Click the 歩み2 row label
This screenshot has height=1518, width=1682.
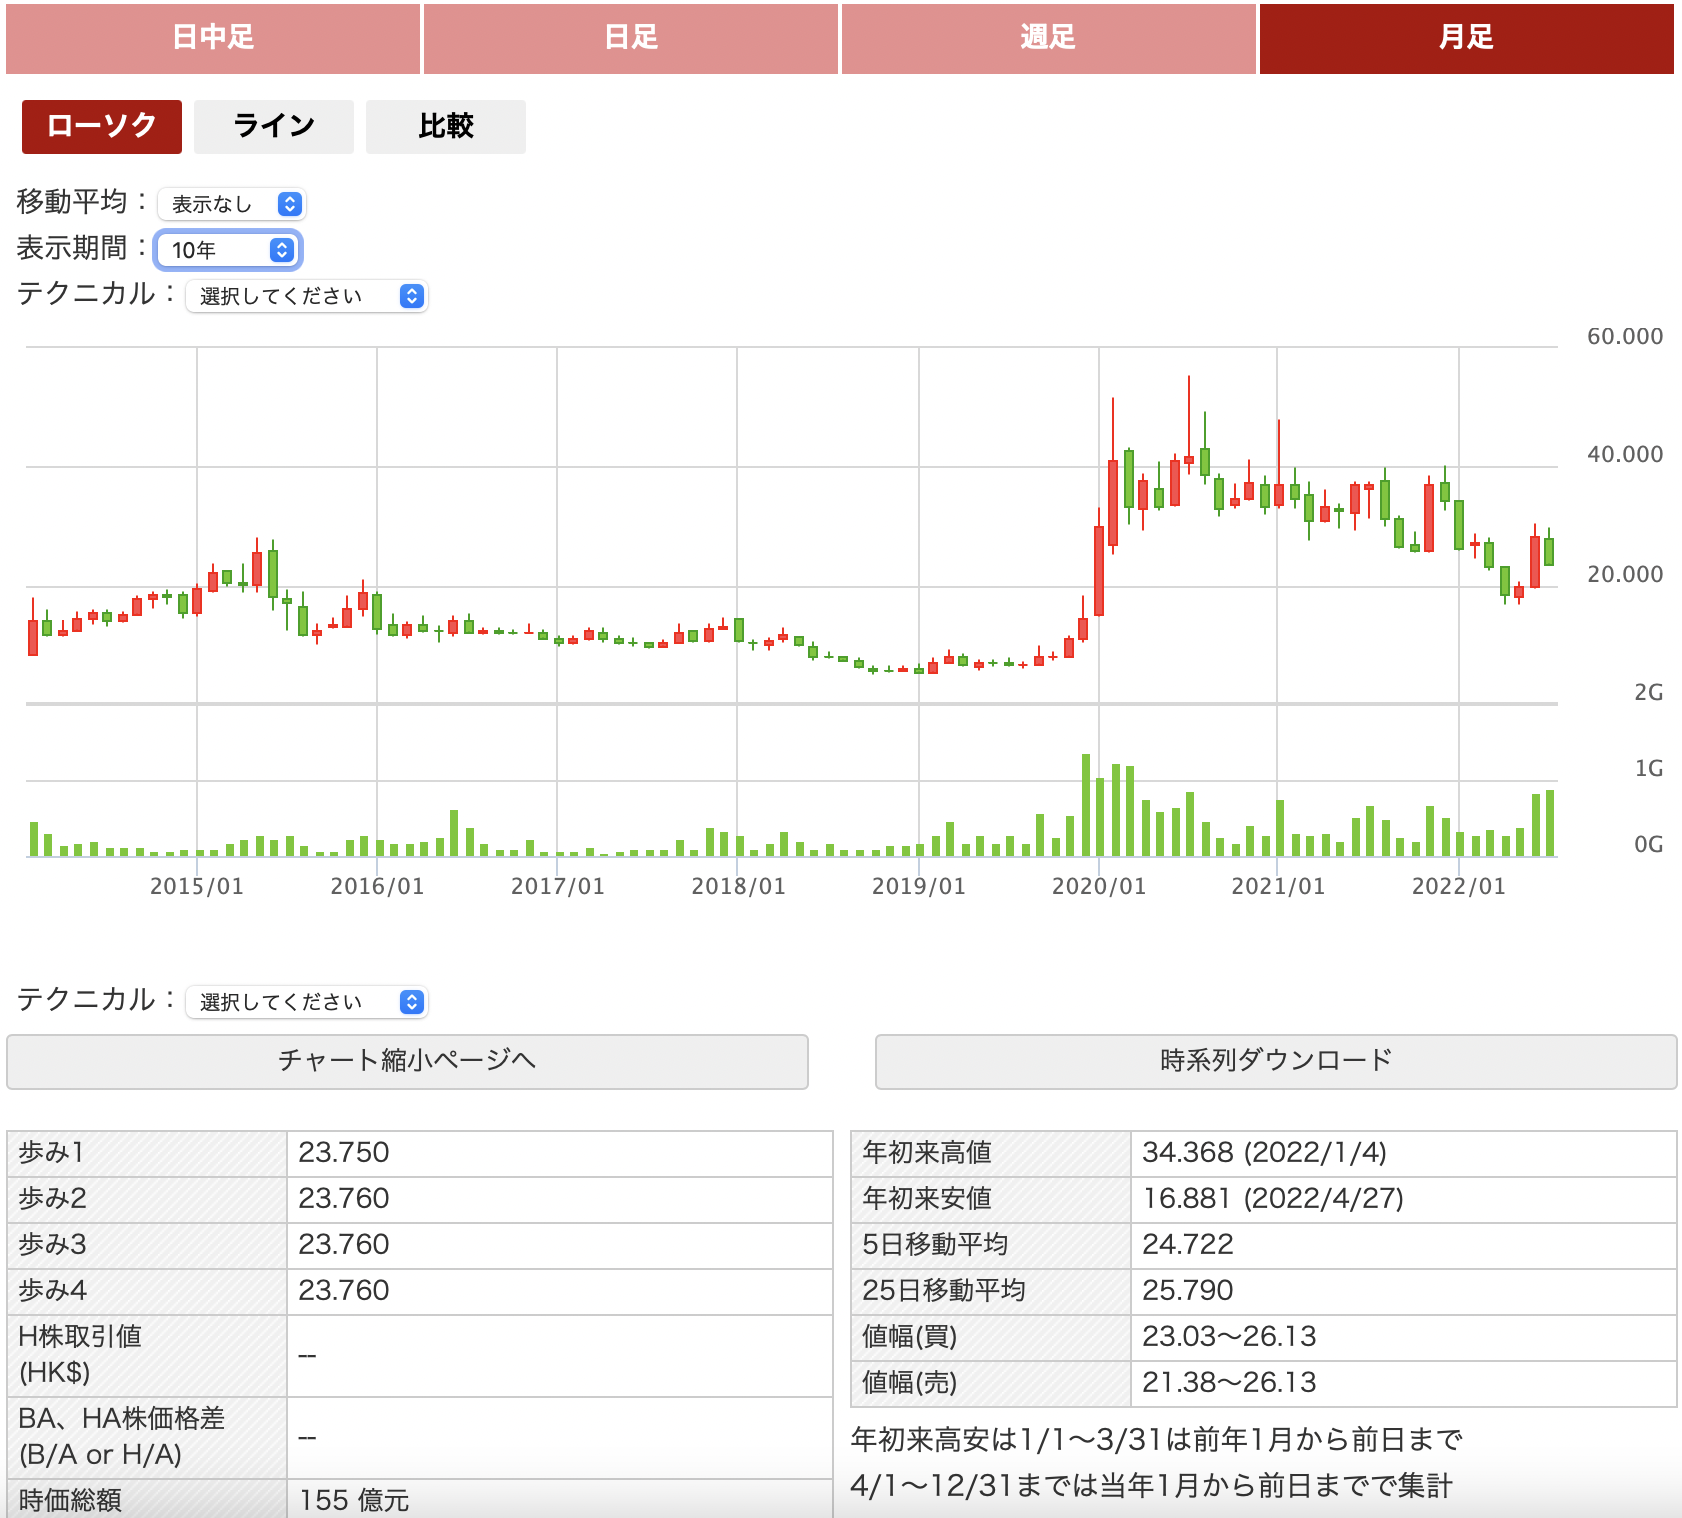(x=53, y=1199)
